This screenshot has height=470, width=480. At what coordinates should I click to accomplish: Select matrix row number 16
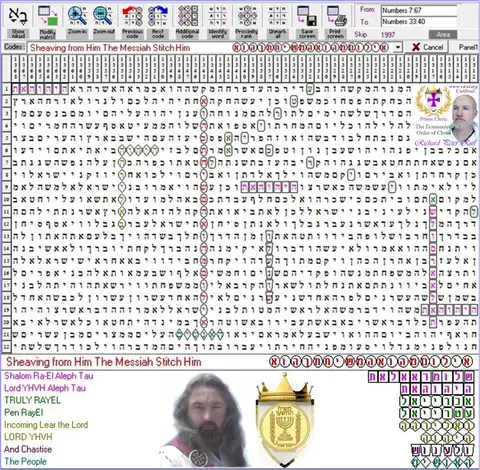click(x=6, y=273)
